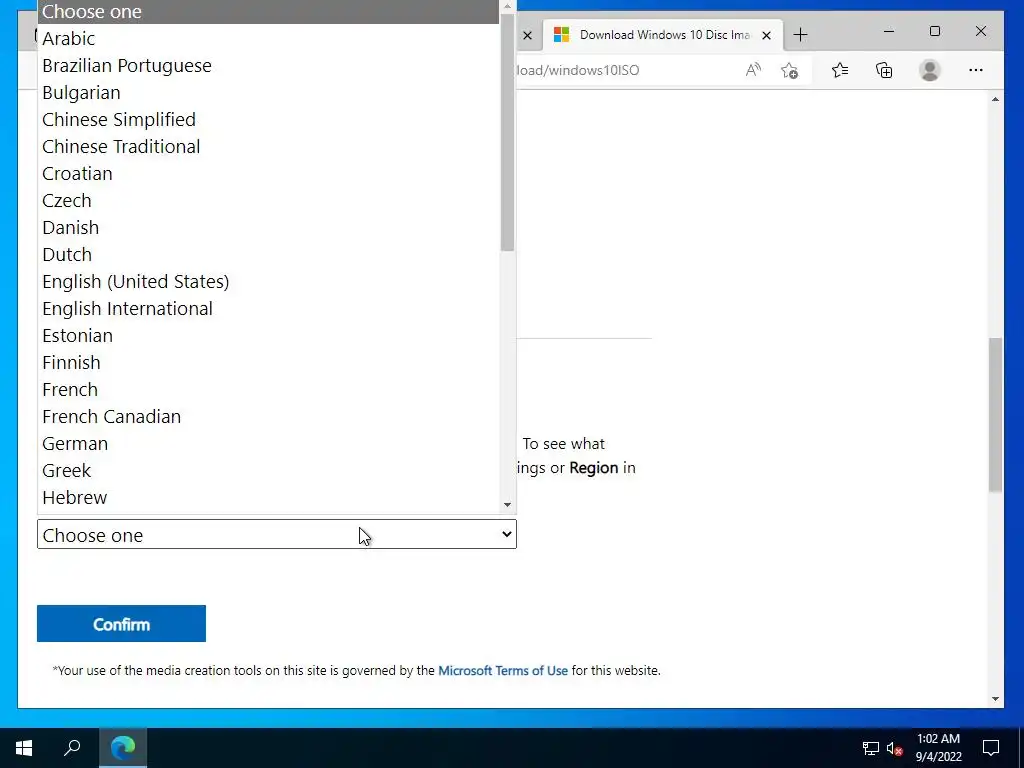This screenshot has height=768, width=1024.
Task: Choose Bulgarian in the dropdown list
Action: point(268,93)
